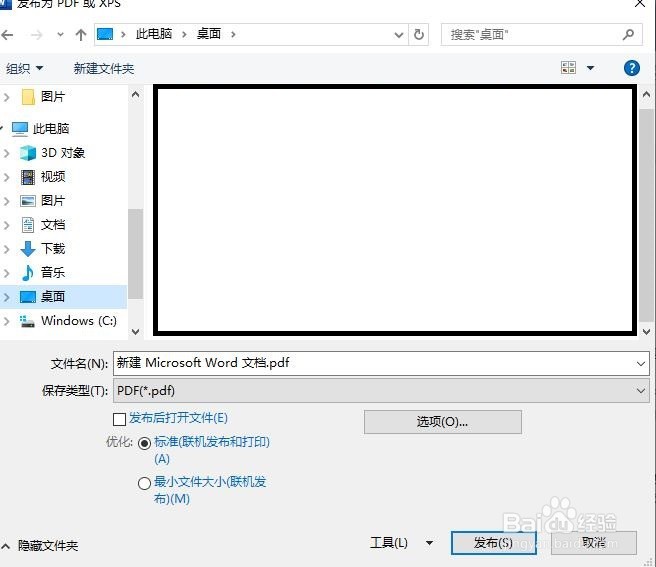Expand the yellow 图片 folder node
This screenshot has width=656, height=567.
(6, 97)
